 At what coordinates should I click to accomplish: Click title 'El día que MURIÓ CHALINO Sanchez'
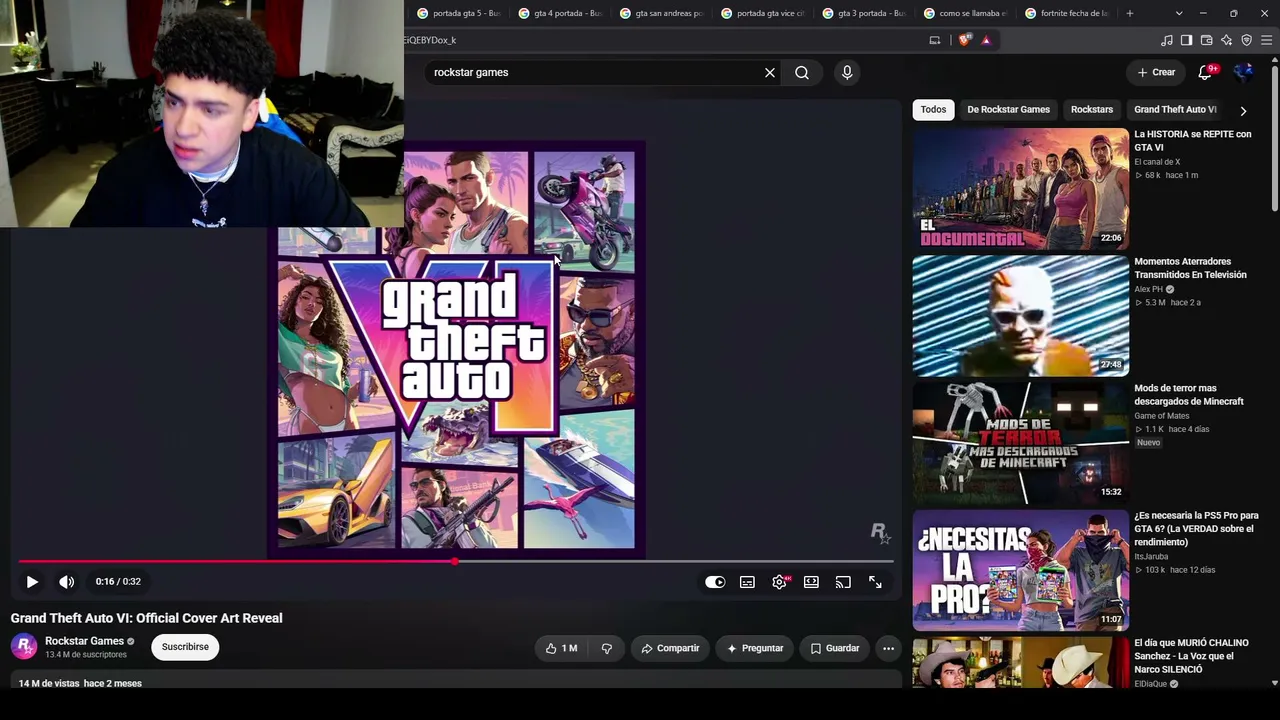1191,656
